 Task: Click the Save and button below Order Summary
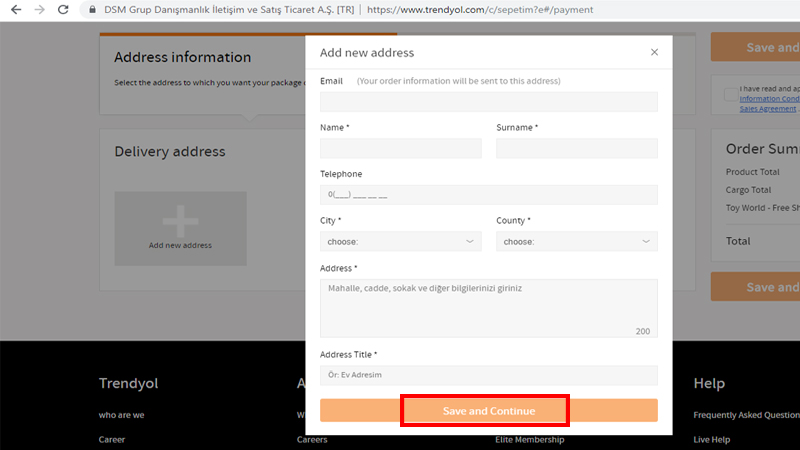coord(756,287)
